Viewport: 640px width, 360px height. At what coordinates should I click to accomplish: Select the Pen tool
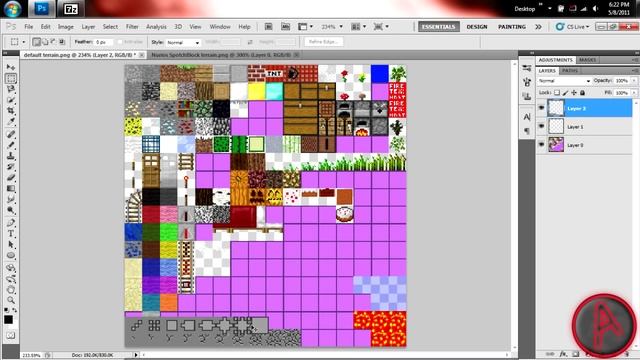tap(11, 223)
